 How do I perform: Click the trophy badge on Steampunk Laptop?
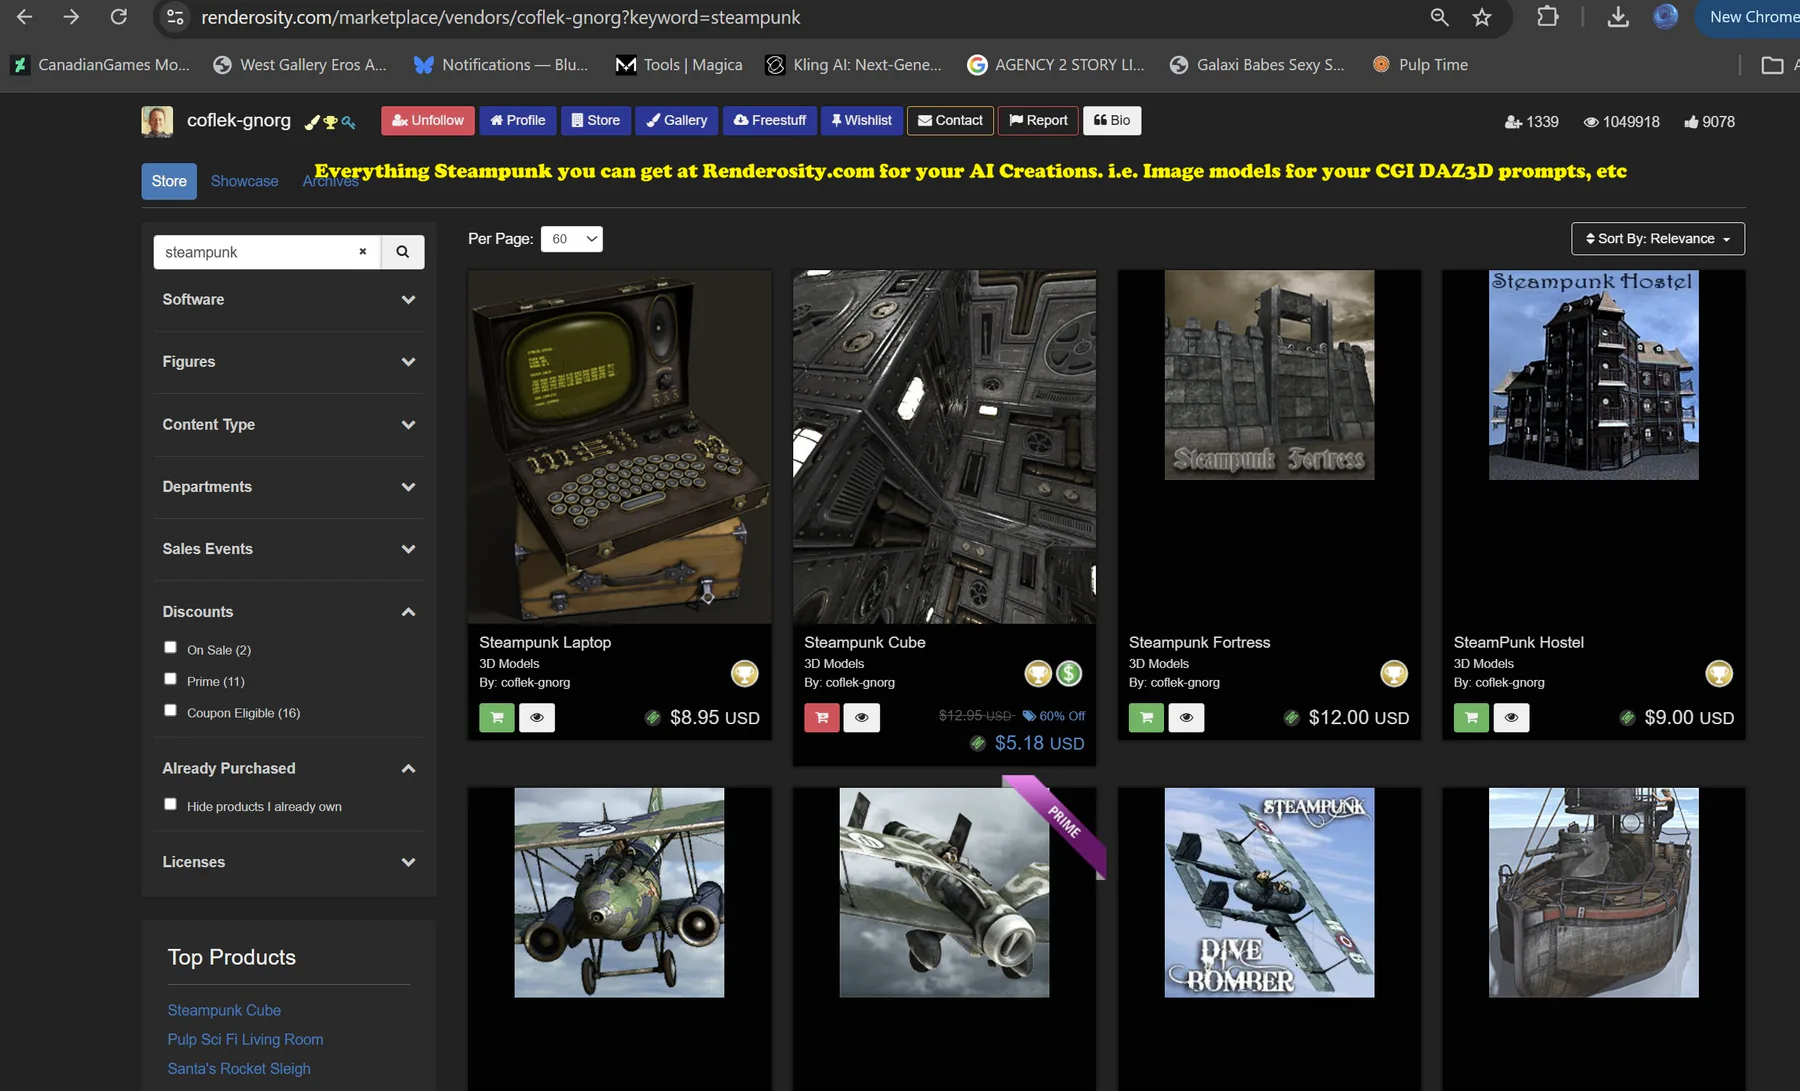(744, 673)
